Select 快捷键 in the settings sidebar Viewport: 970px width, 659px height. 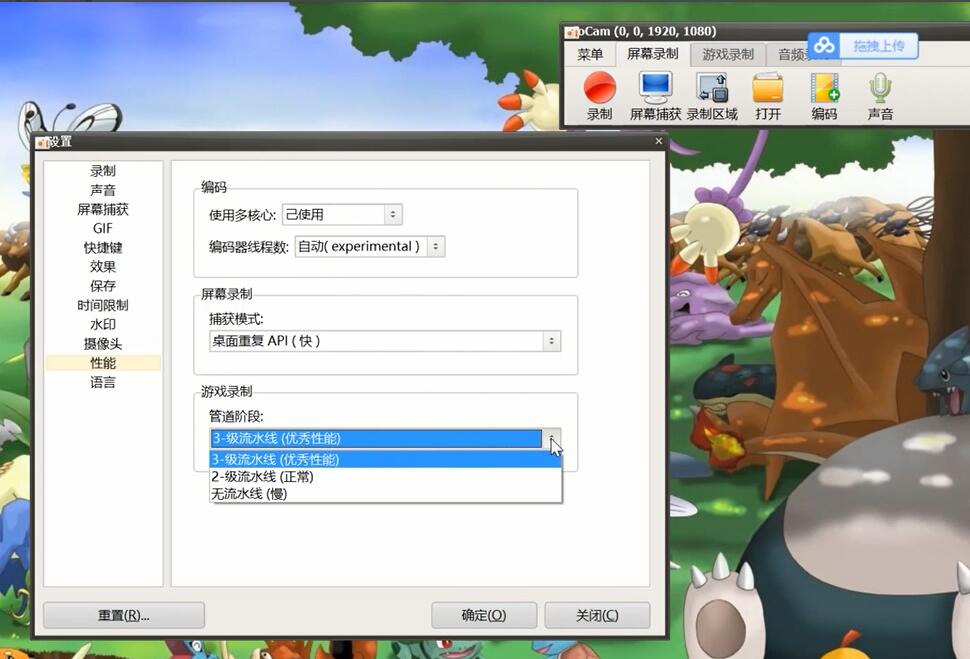(103, 248)
